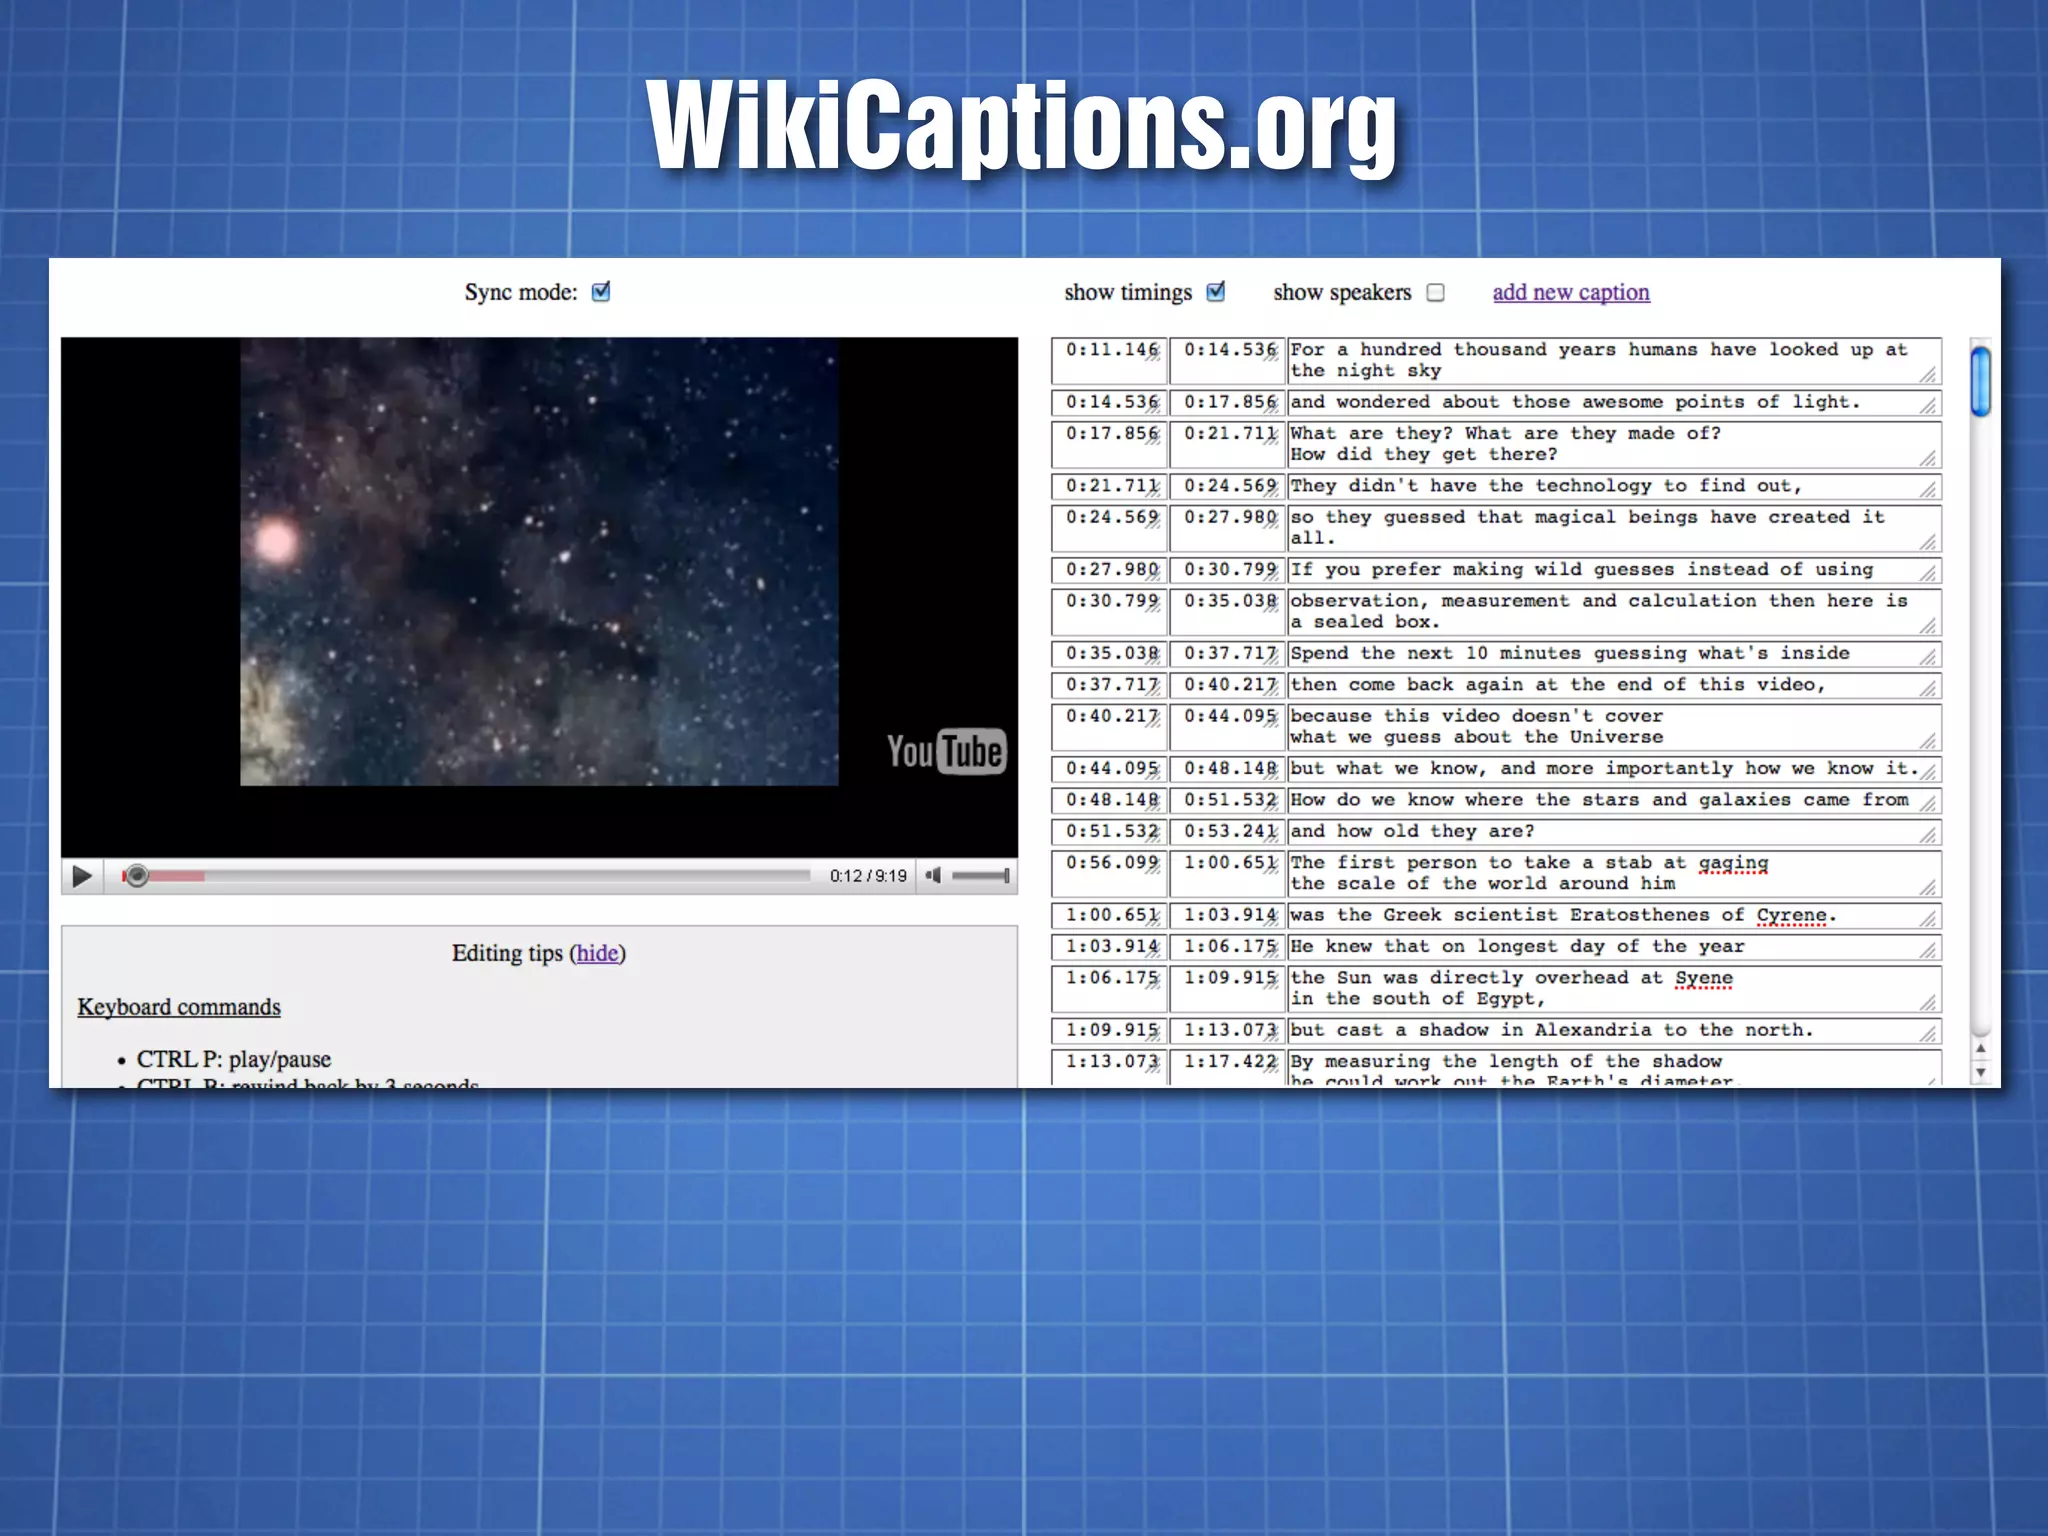
Task: Edit caption 'so they guessed that magical beings'
Action: [x=1614, y=528]
